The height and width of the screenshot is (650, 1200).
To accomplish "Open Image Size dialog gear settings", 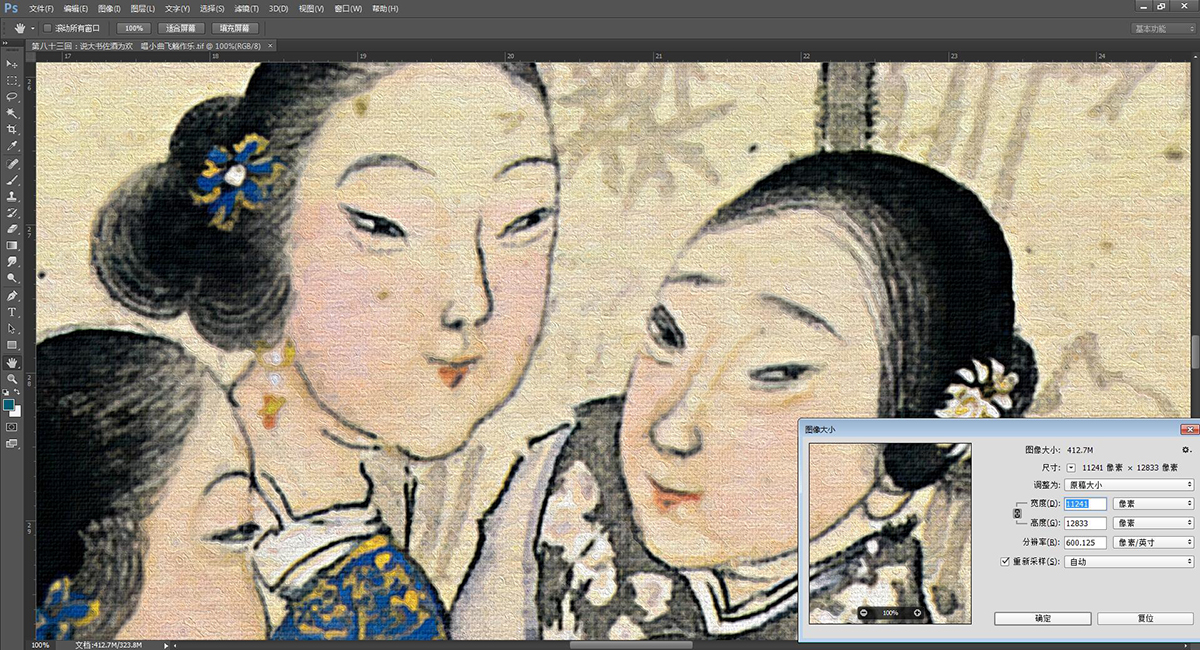I will [x=1187, y=450].
